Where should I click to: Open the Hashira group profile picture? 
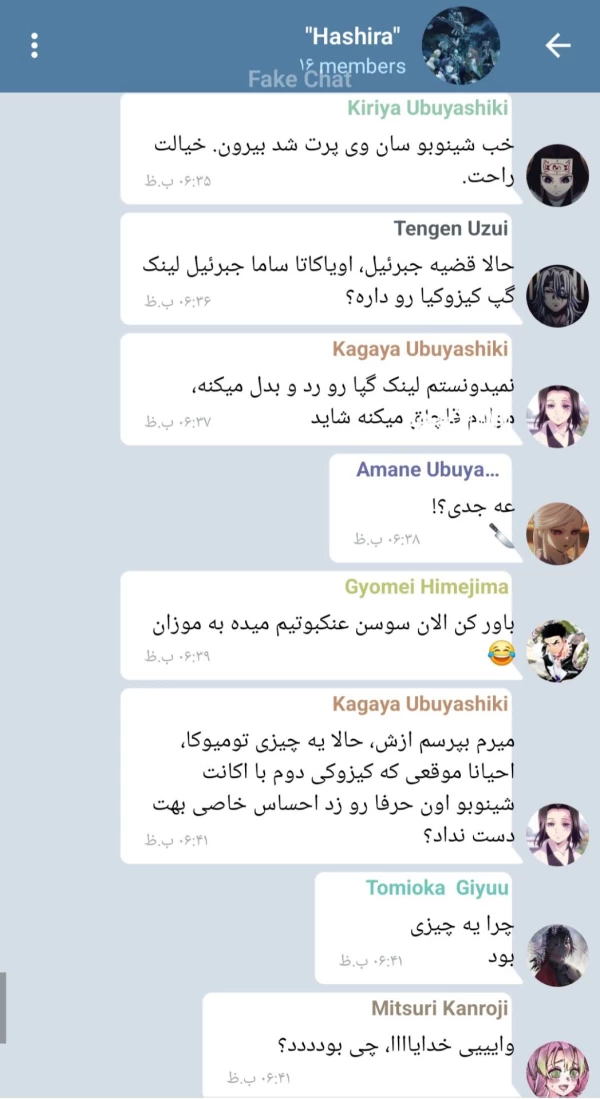[x=461, y=46]
